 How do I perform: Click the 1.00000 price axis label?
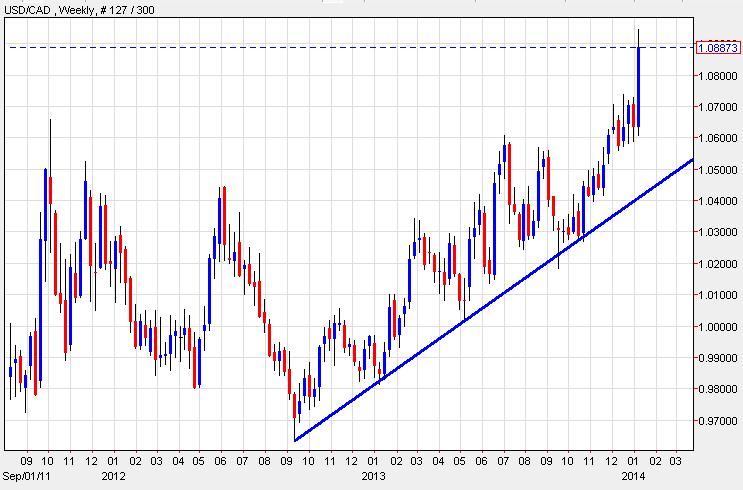pyautogui.click(x=718, y=327)
